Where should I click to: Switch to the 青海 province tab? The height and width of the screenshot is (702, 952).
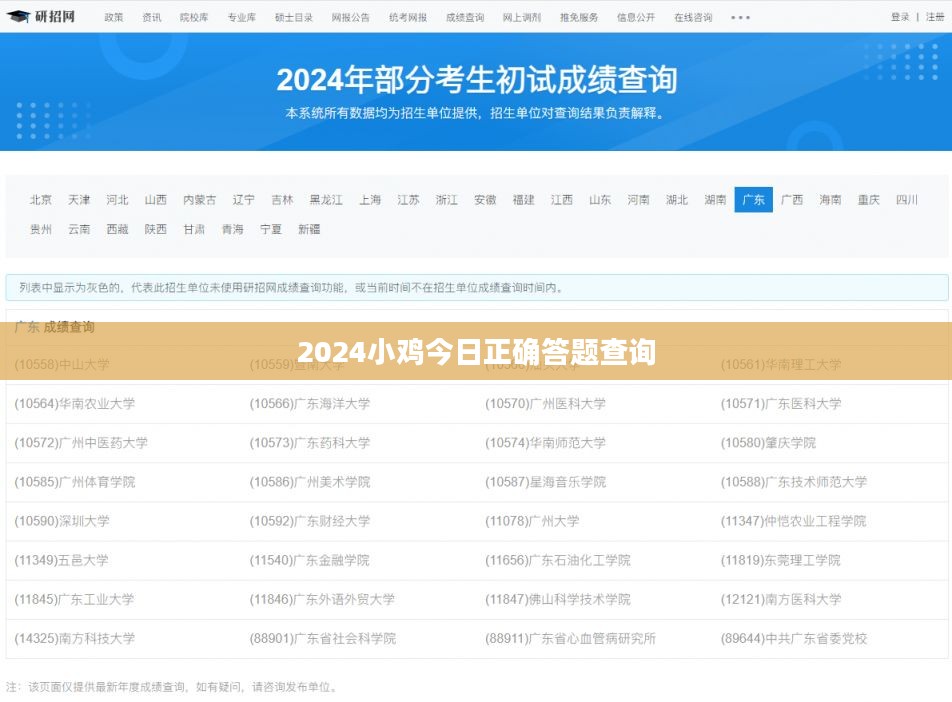[x=233, y=230]
